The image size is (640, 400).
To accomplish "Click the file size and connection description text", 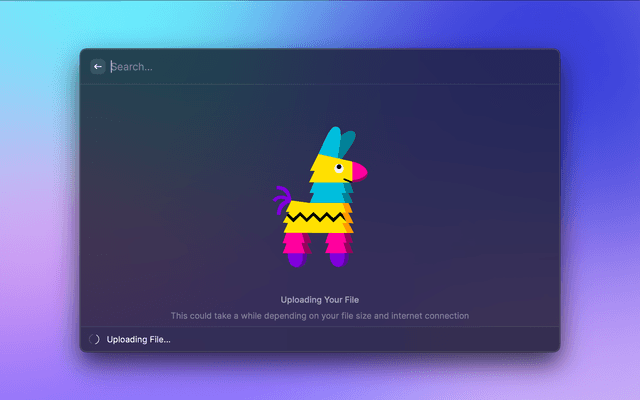I will pos(319,315).
